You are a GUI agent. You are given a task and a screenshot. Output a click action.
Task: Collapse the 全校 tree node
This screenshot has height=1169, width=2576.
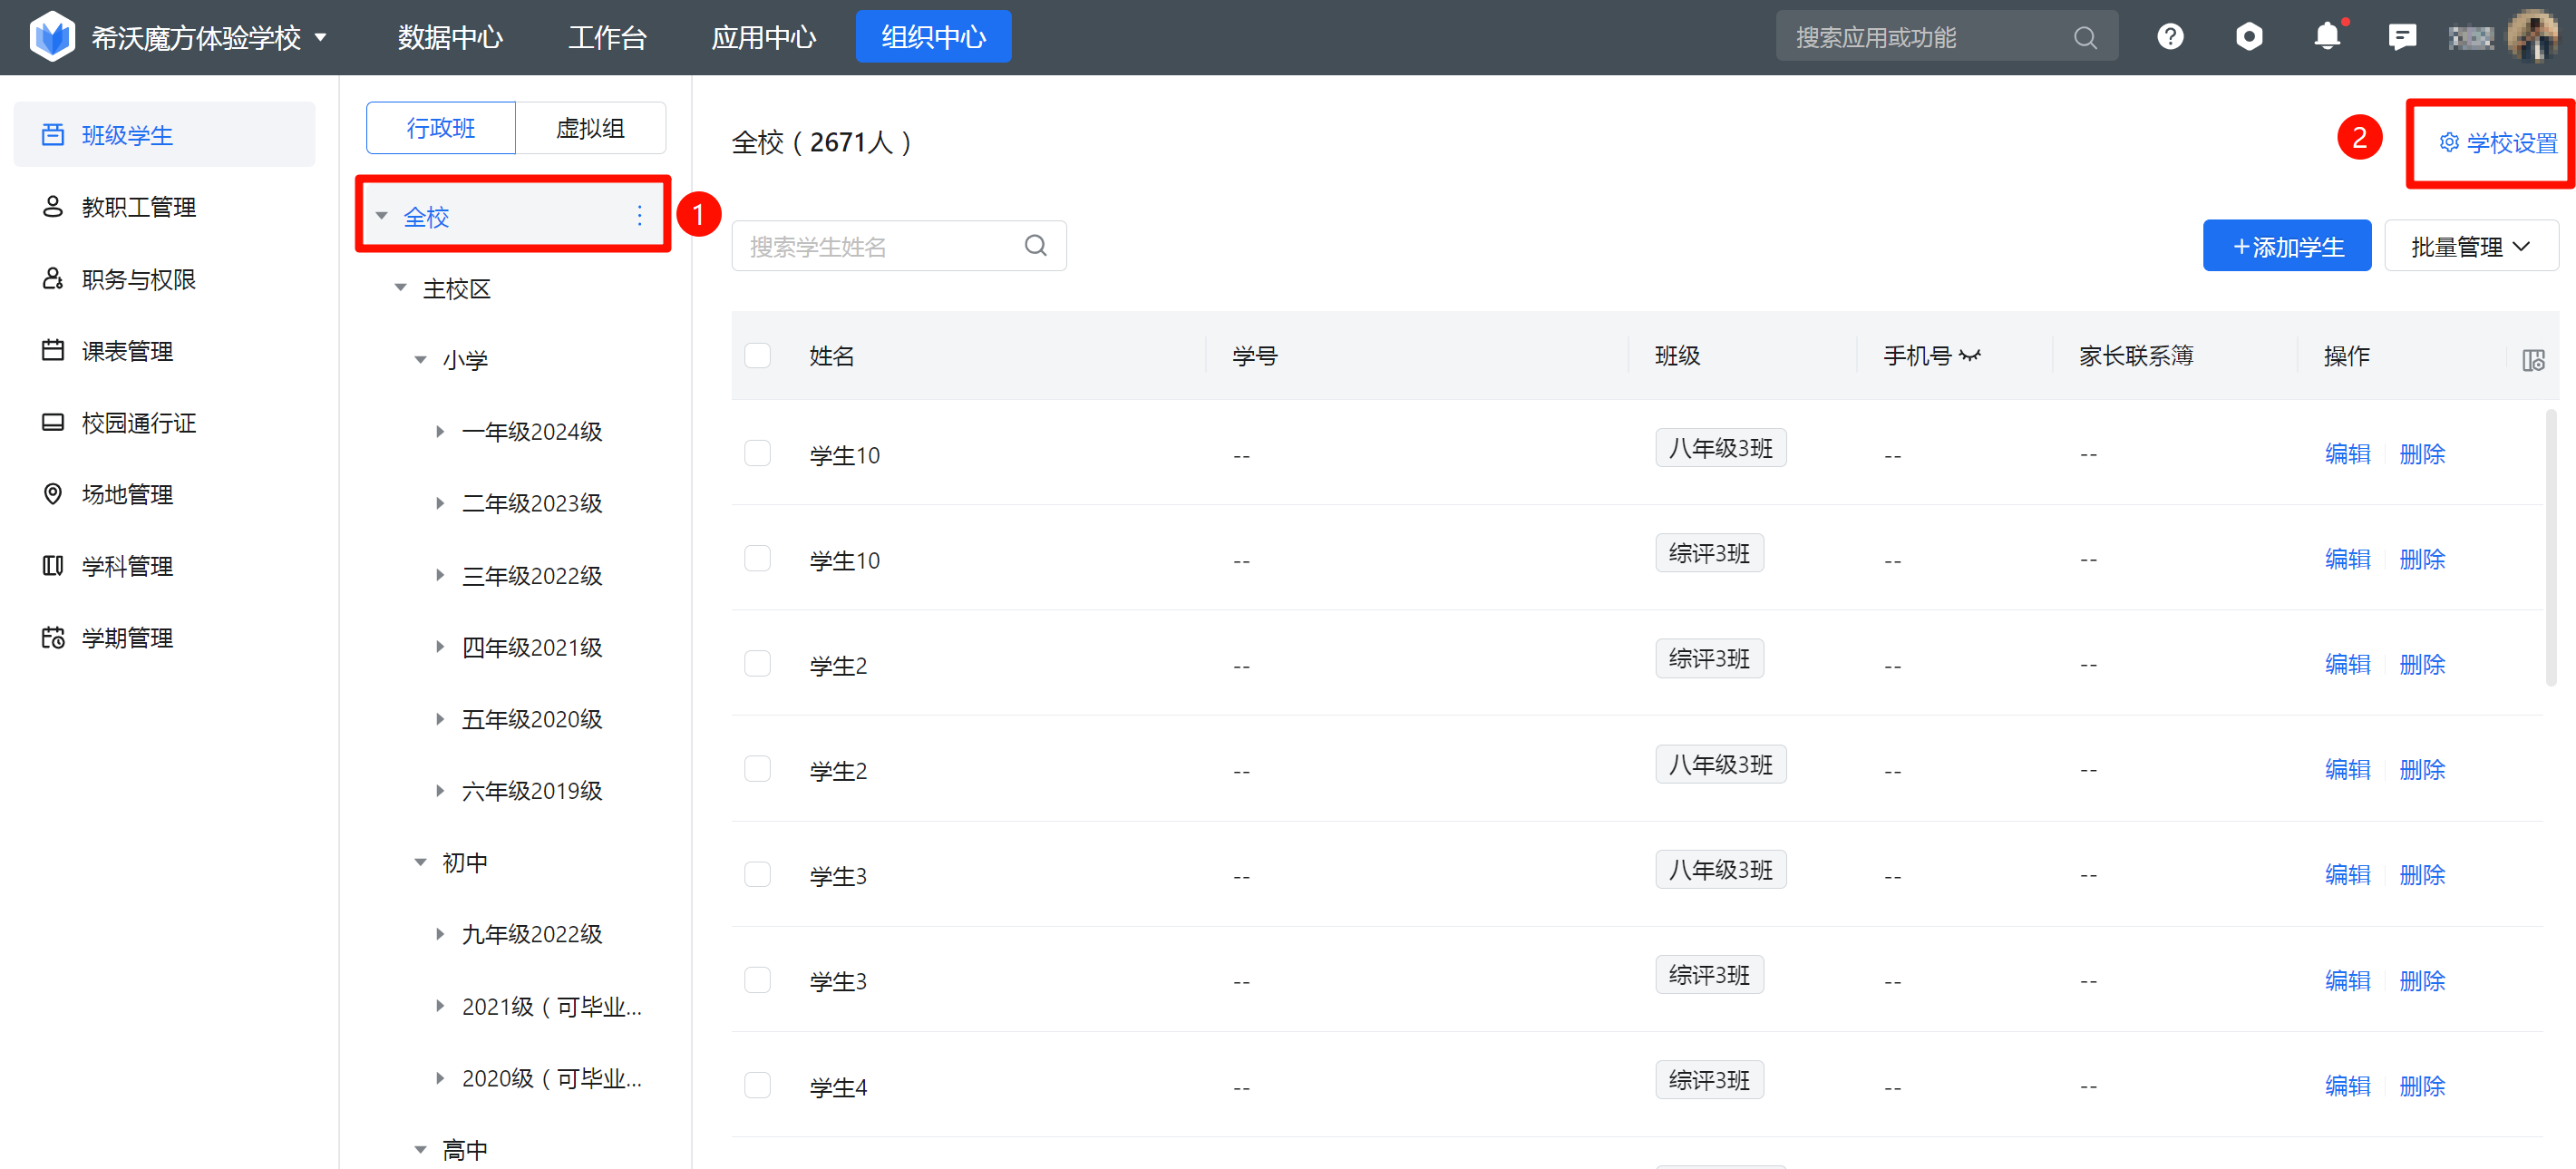coord(382,216)
